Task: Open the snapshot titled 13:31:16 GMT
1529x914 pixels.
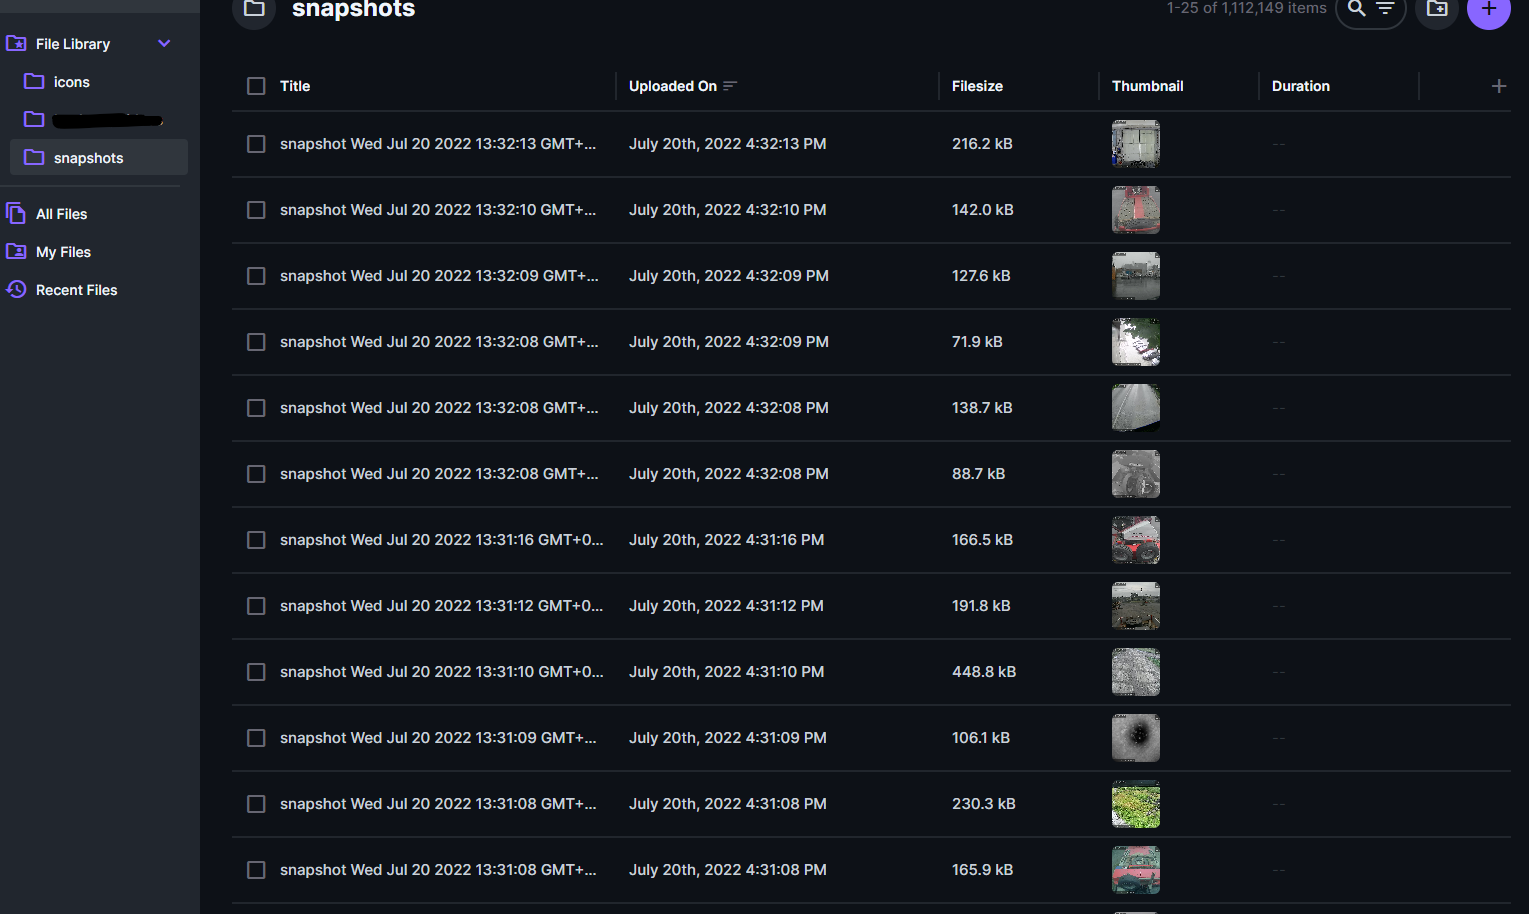Action: pyautogui.click(x=443, y=540)
